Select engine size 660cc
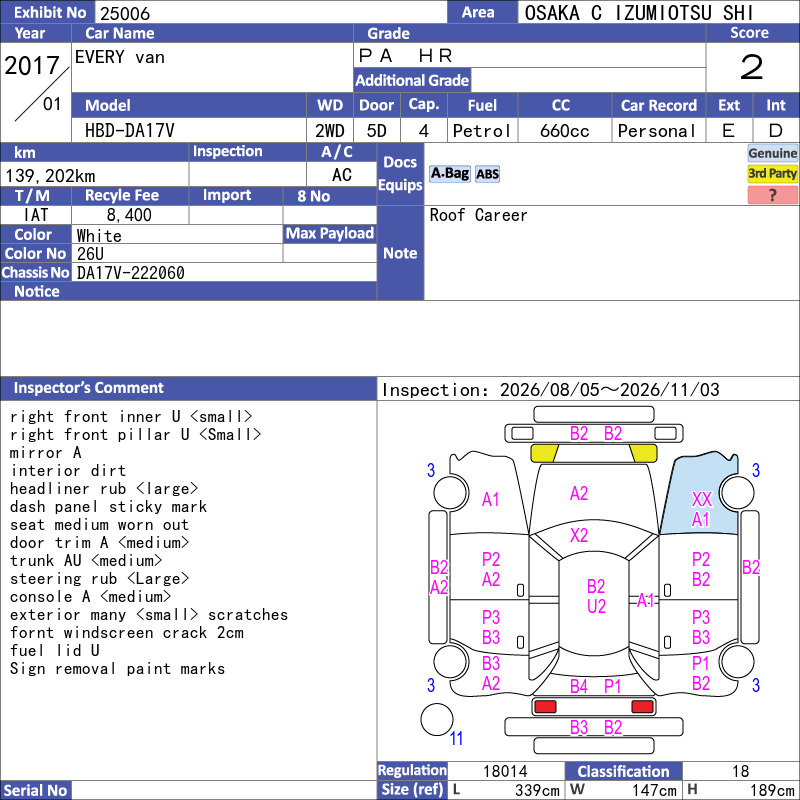This screenshot has height=800, width=800. coord(564,131)
